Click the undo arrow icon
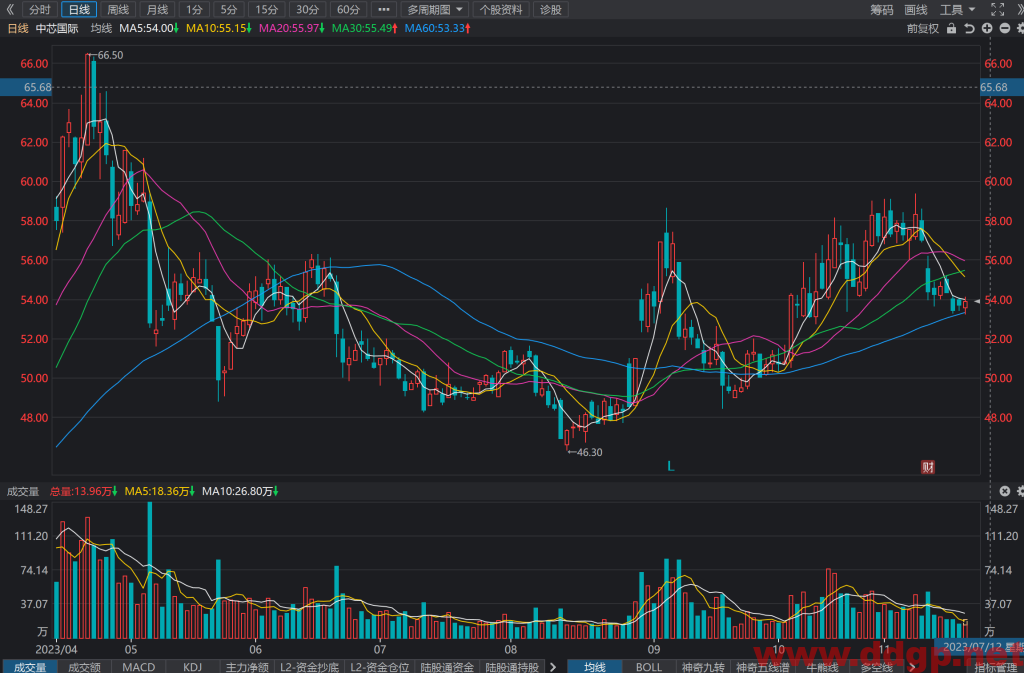Viewport: 1024px width, 673px height. pos(969,29)
